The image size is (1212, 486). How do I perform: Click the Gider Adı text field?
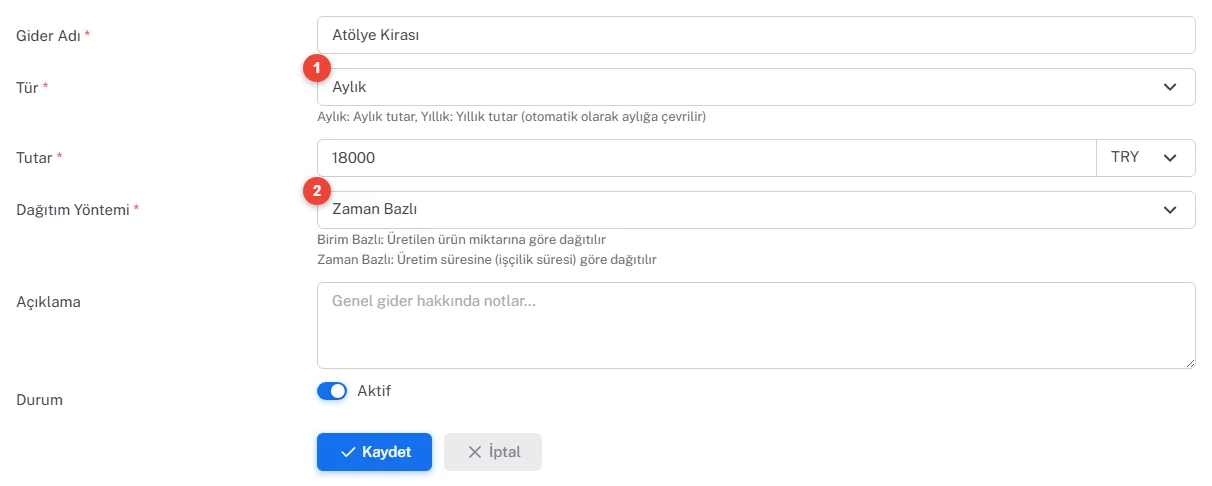756,35
